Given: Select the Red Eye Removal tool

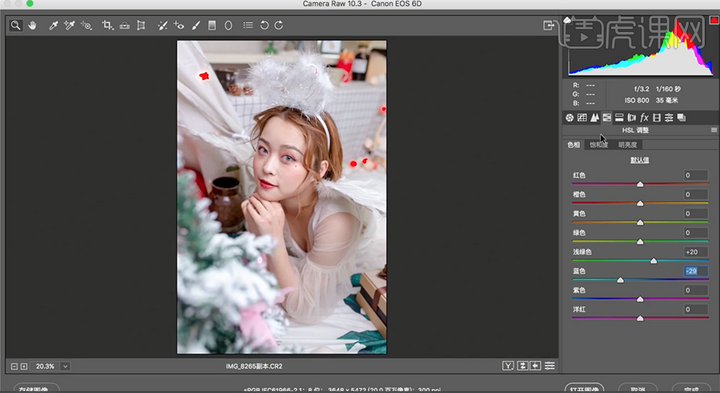Looking at the screenshot, I should (x=179, y=25).
